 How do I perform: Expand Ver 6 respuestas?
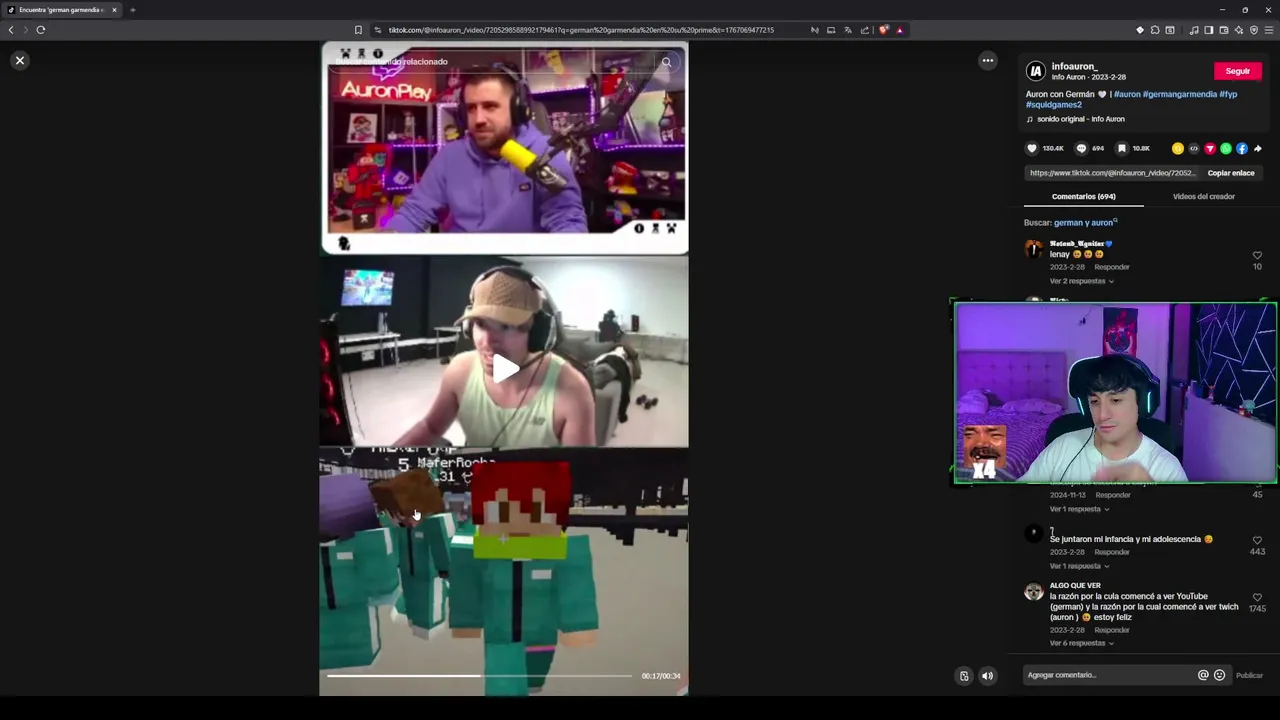(1081, 643)
